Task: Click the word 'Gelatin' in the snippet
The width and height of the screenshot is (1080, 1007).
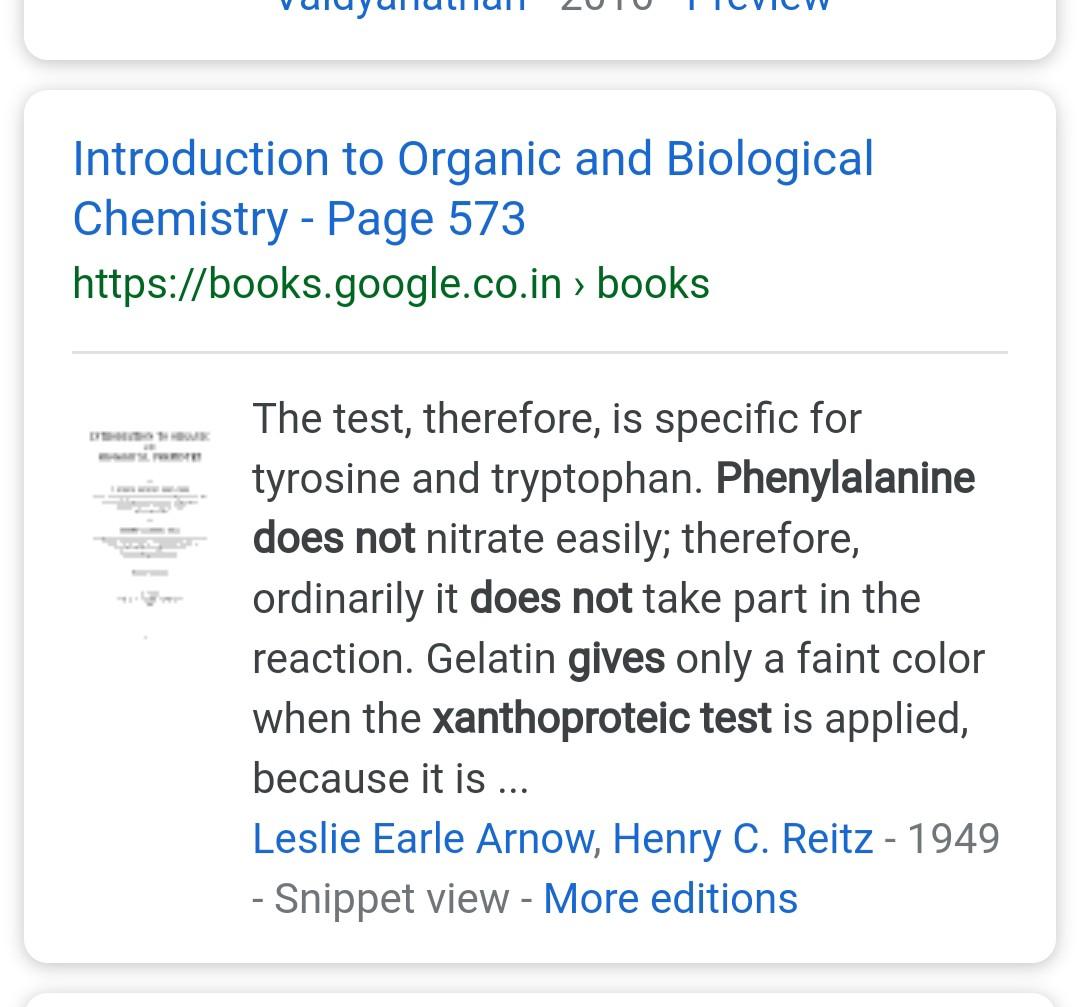Action: coord(491,659)
